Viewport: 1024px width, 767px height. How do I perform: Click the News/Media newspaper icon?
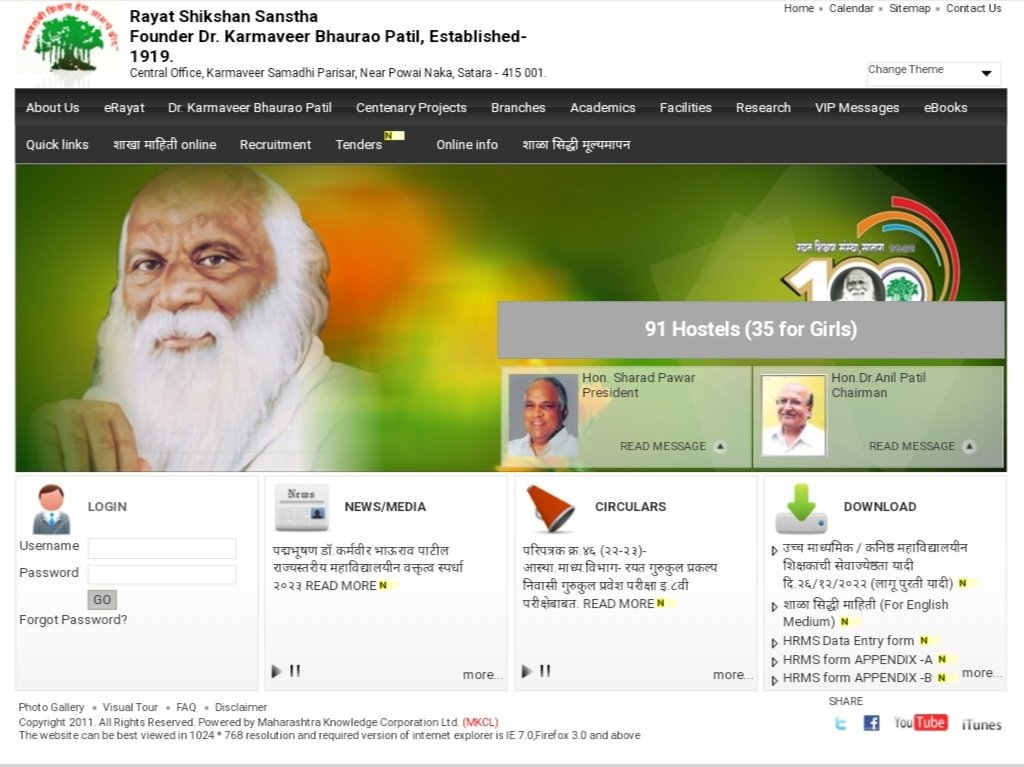(x=302, y=507)
